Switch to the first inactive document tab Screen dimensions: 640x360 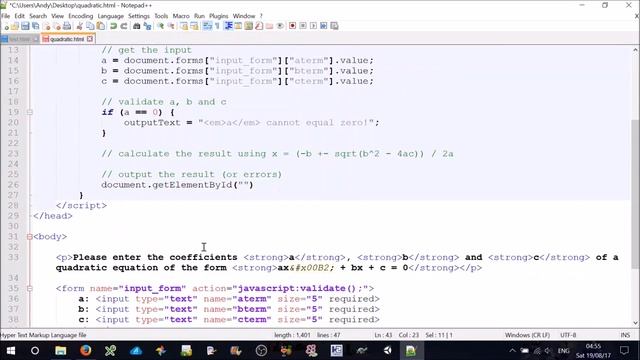pos(20,39)
